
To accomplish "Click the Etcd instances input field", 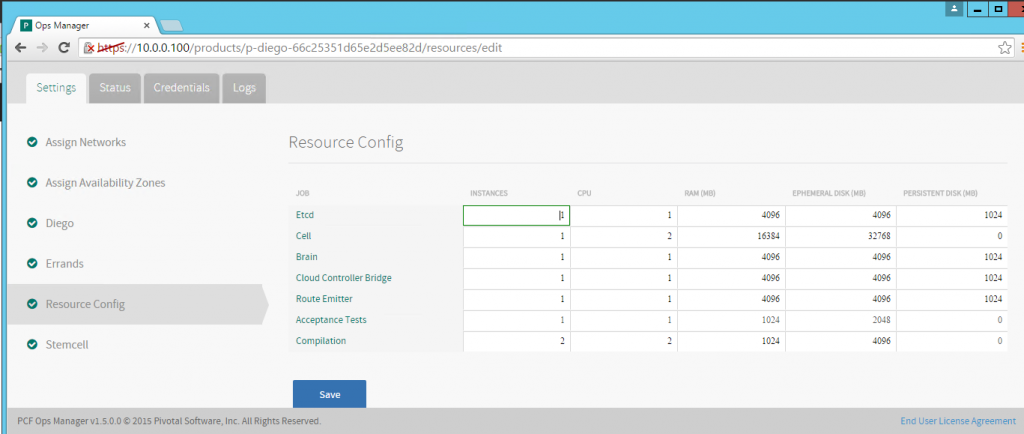I will tap(517, 215).
